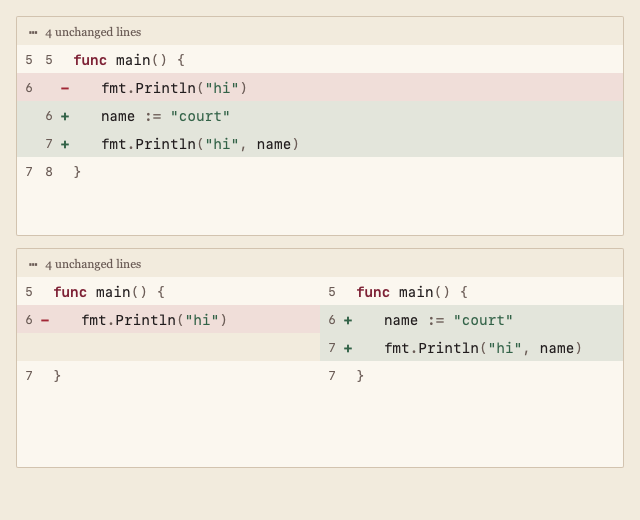Select added fmt.Println("hi", name) in right pane

tap(471, 347)
